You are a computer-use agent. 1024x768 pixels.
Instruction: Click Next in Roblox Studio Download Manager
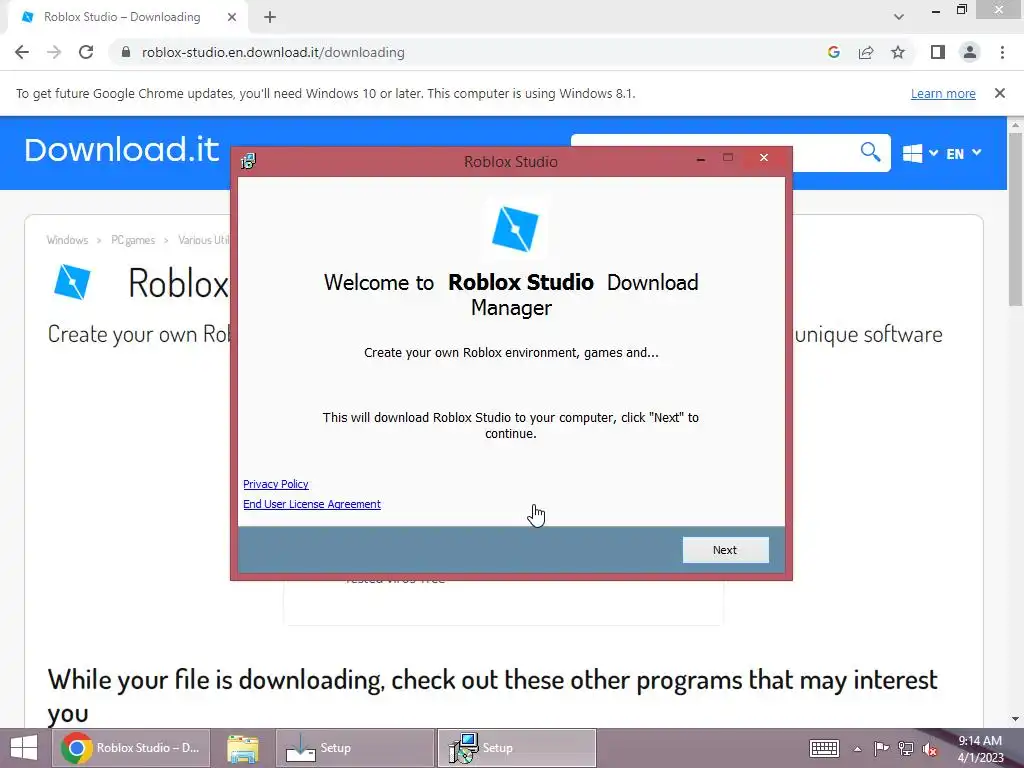click(725, 550)
